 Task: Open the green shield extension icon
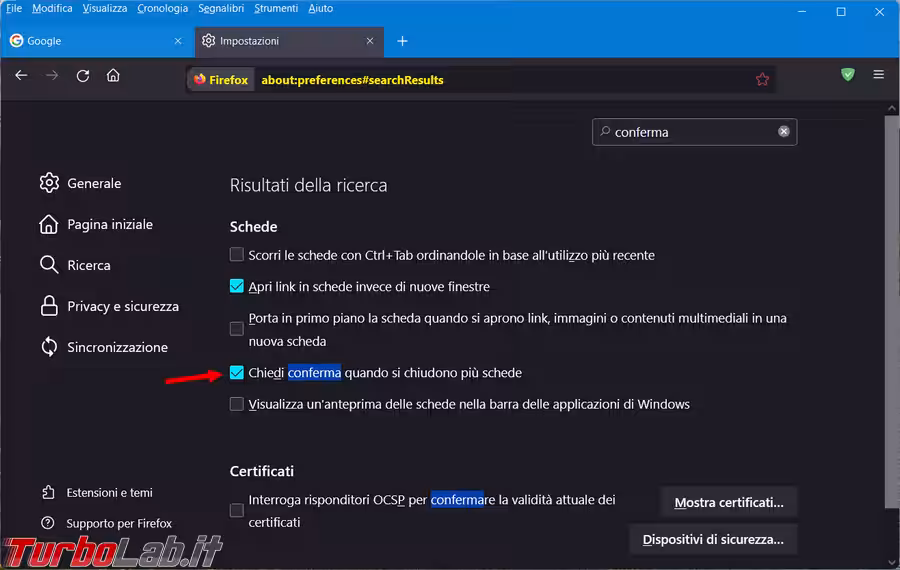[848, 75]
